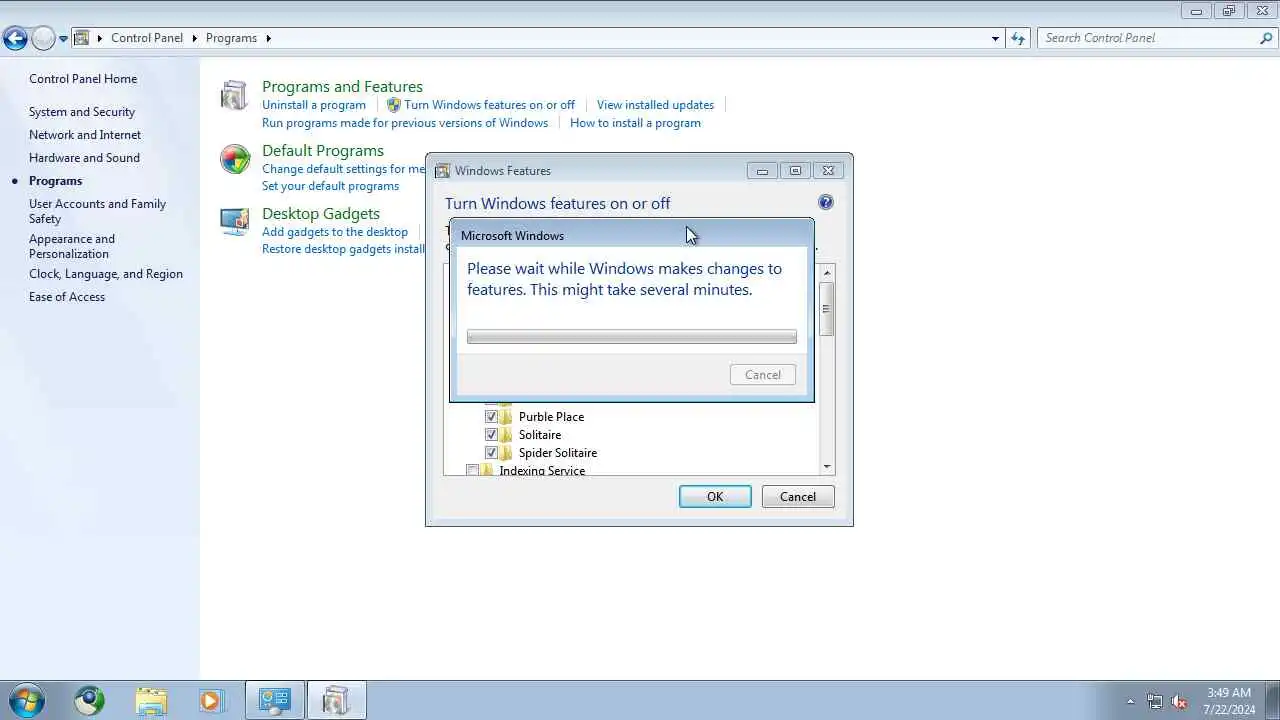Click Programs in the breadcrumb
The height and width of the screenshot is (720, 1280).
click(231, 38)
